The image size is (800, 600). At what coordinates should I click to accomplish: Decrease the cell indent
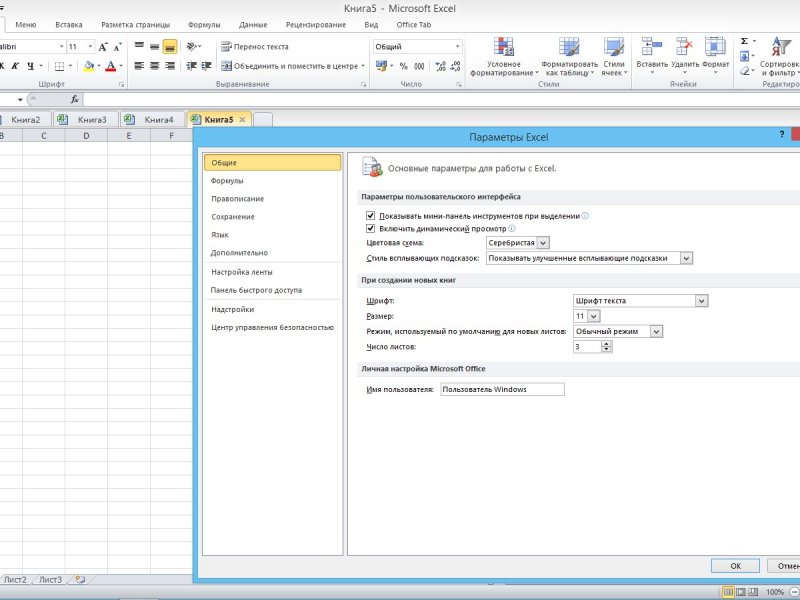[191, 66]
